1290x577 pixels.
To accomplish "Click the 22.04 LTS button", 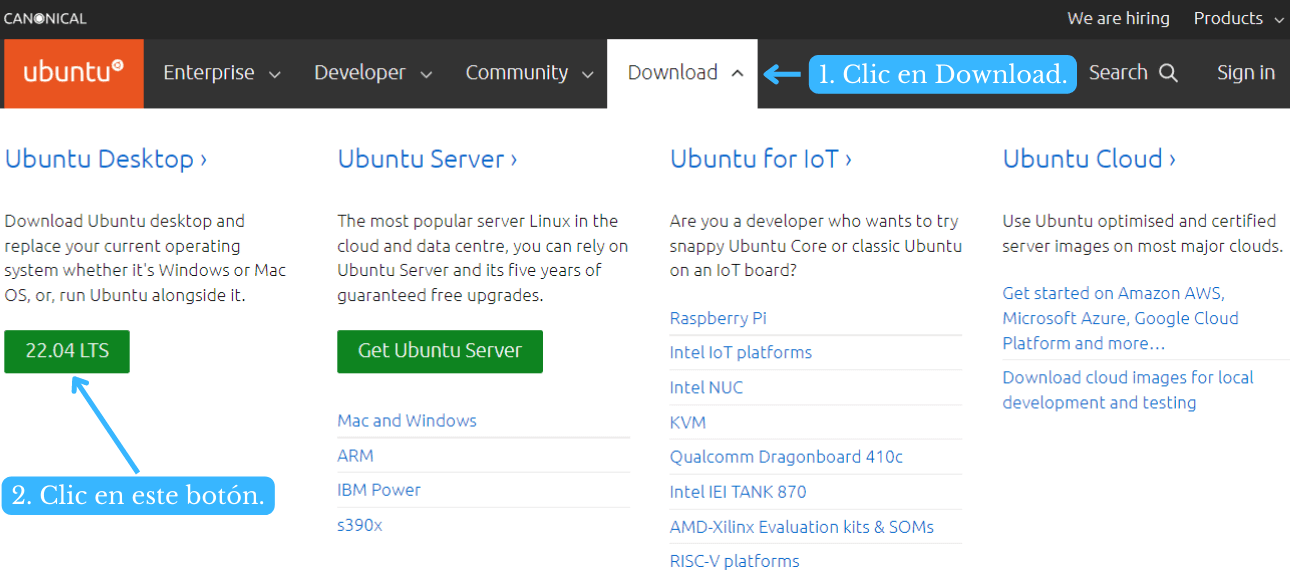I will point(66,351).
